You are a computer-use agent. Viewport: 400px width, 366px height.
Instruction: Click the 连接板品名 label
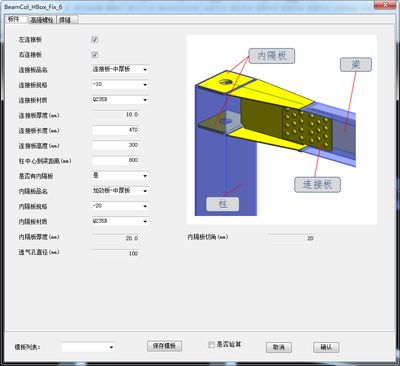tap(33, 70)
